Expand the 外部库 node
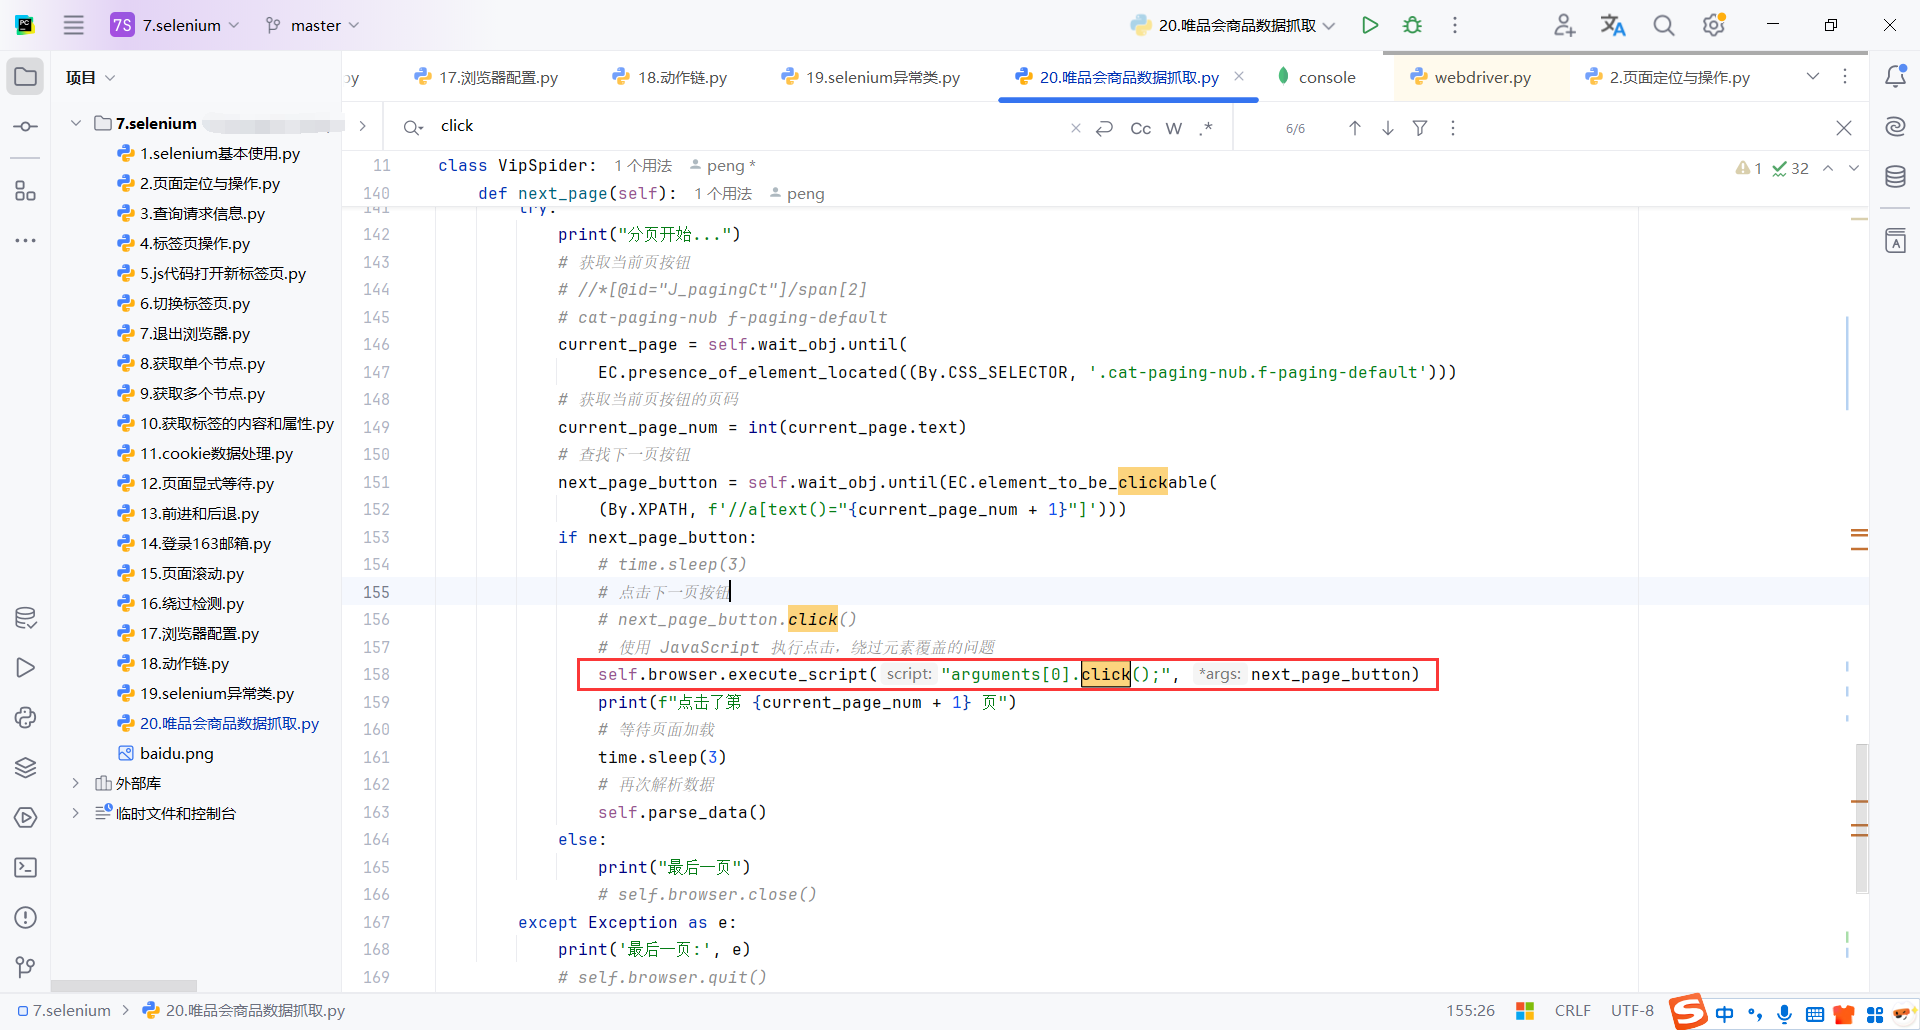The height and width of the screenshot is (1030, 1920). 76,783
